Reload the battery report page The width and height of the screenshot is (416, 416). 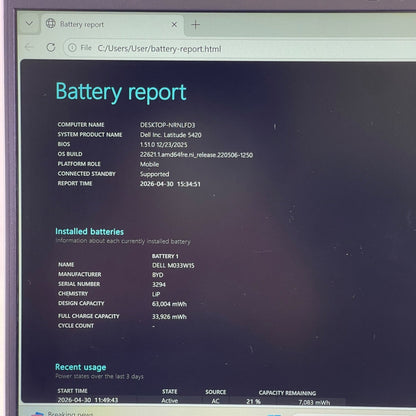(51, 47)
